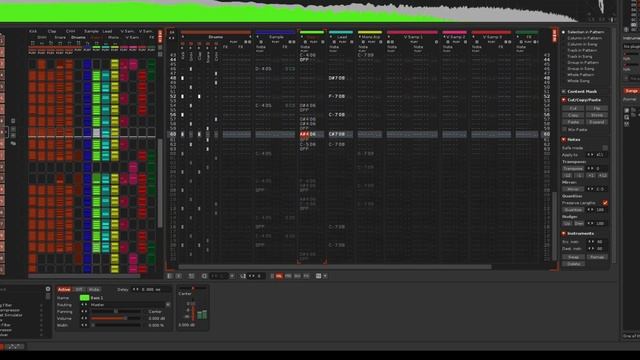Collapse the Instruments section
Viewport: 640px width, 360px height.
pos(564,233)
